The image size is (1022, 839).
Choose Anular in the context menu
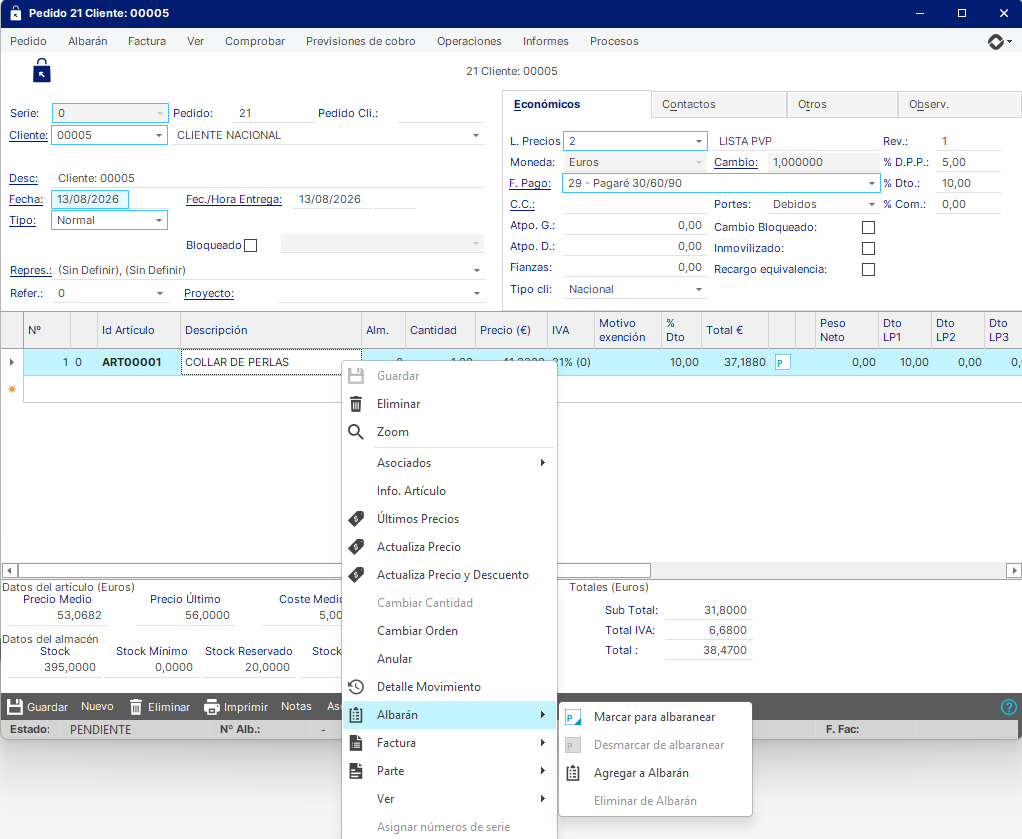(x=450, y=659)
